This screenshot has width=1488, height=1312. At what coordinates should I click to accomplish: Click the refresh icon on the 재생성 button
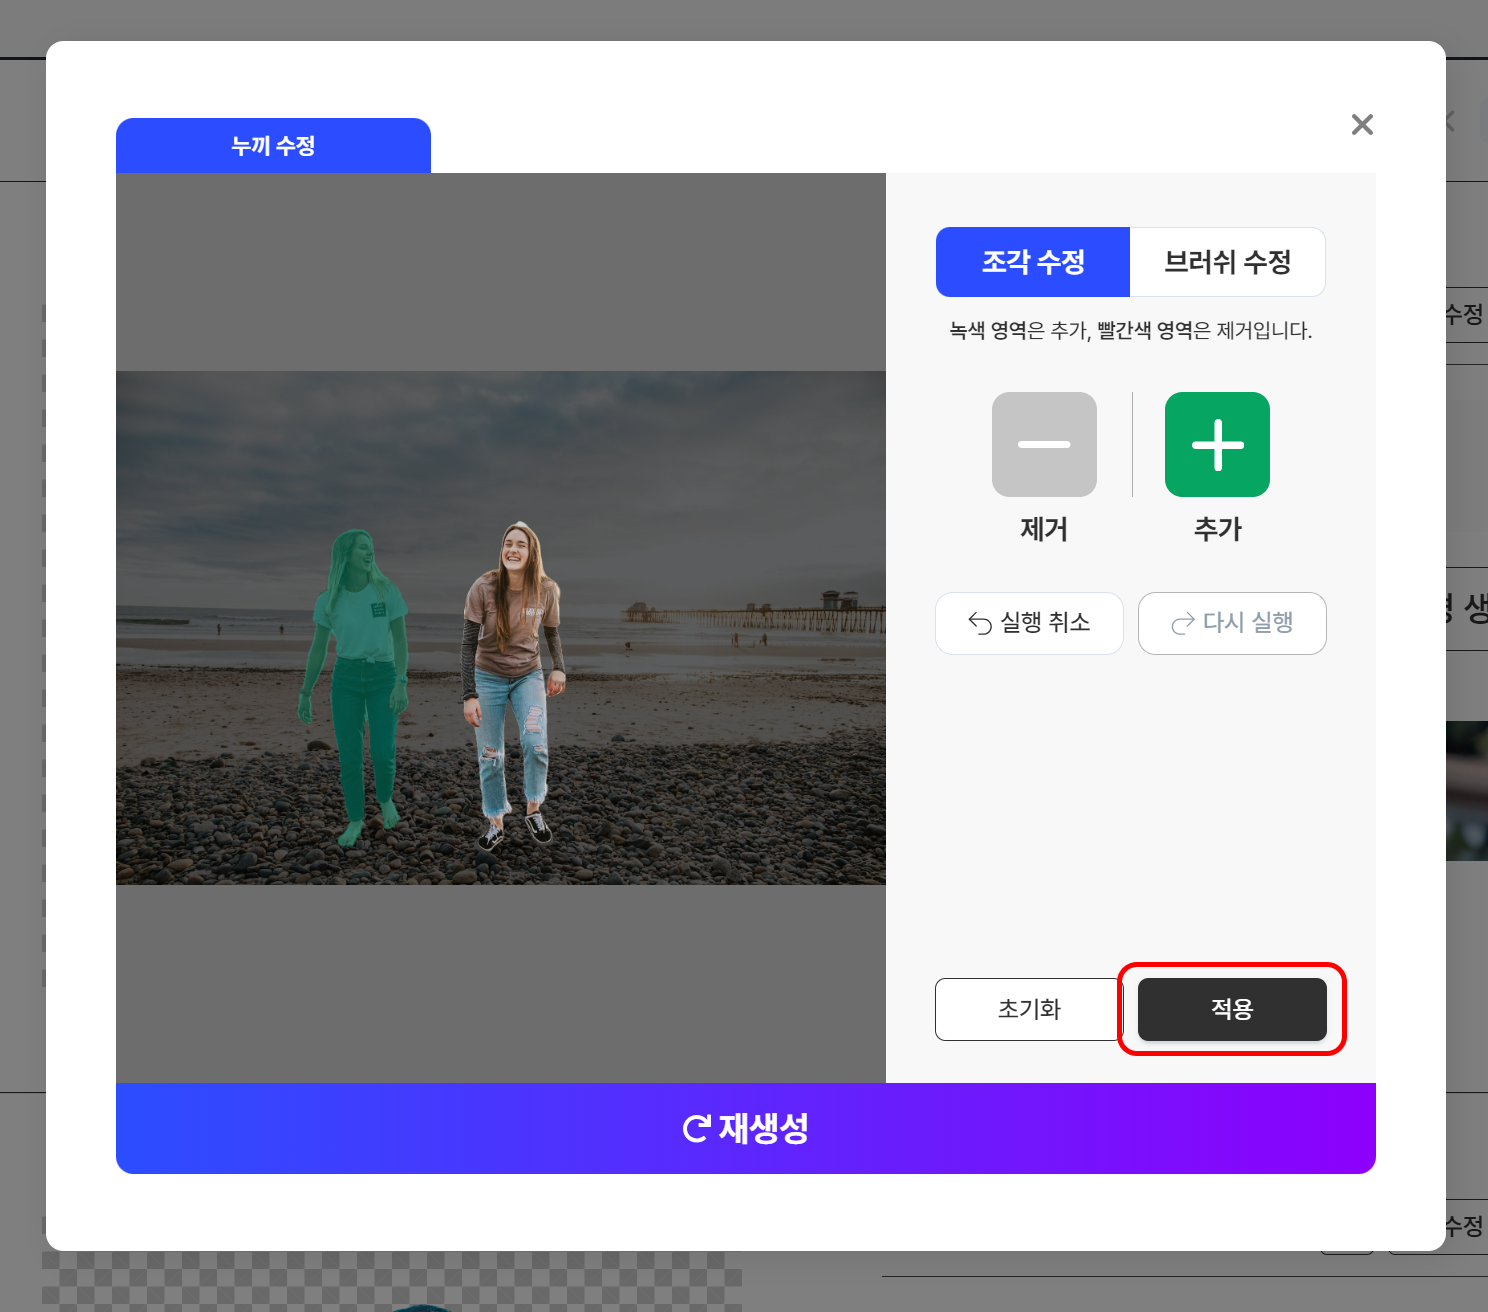point(695,1129)
